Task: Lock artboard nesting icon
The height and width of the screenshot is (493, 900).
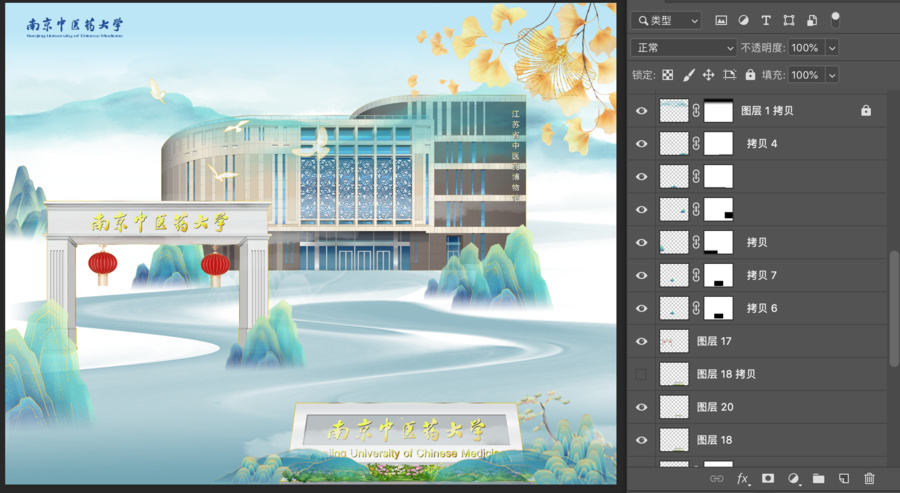Action: pos(730,75)
